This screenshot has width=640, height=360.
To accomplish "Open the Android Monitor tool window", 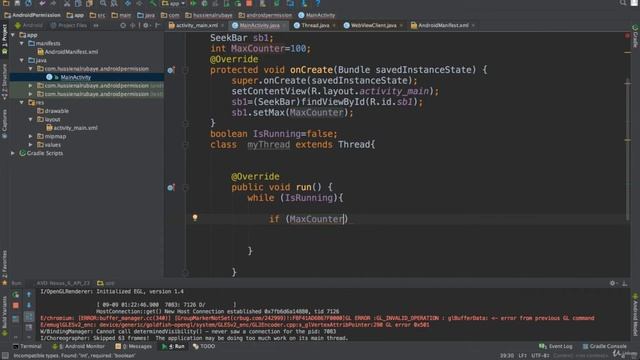I will coord(78,347).
